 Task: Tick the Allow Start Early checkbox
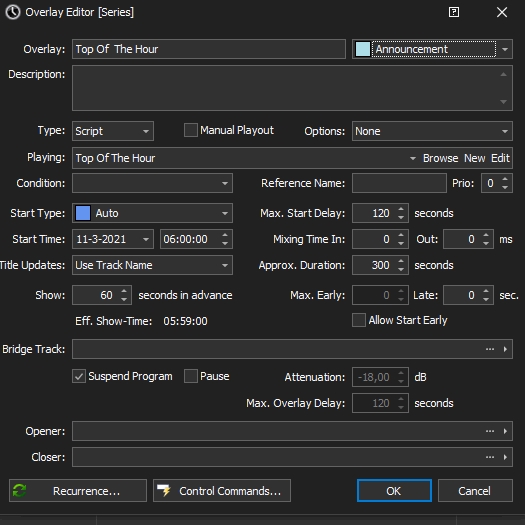coord(359,320)
